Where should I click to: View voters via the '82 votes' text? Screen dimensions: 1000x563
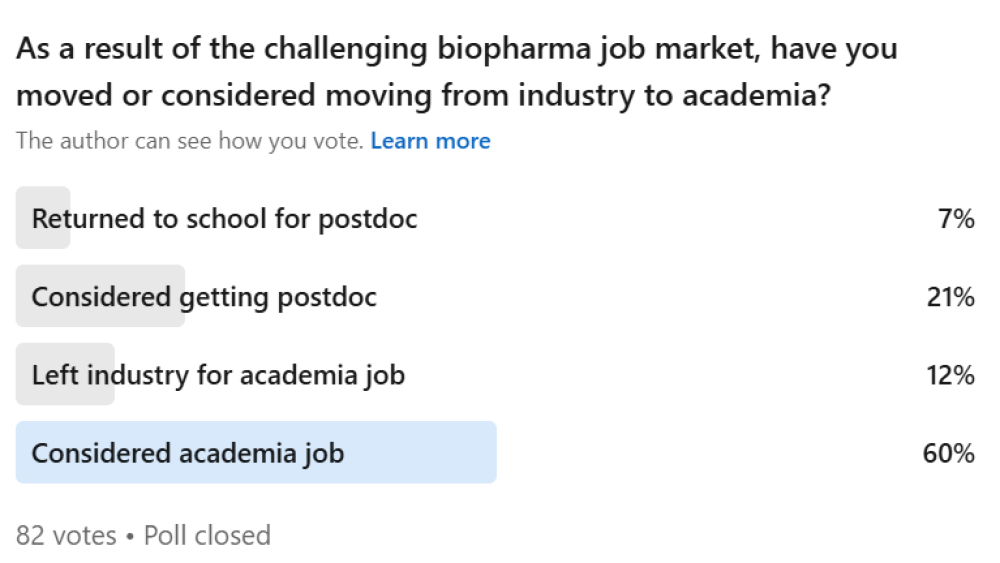[66, 535]
